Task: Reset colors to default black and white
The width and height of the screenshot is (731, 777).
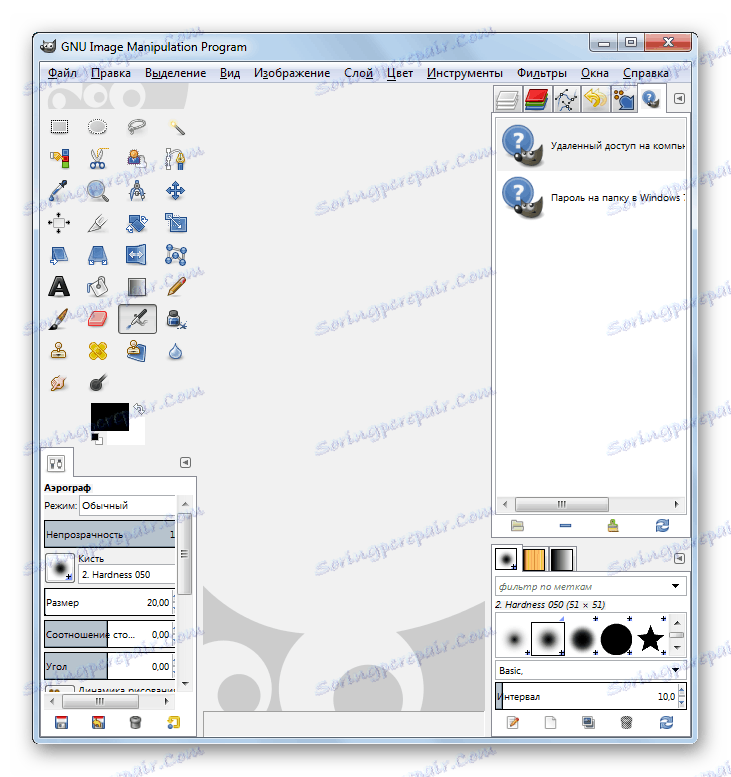Action: point(97,439)
